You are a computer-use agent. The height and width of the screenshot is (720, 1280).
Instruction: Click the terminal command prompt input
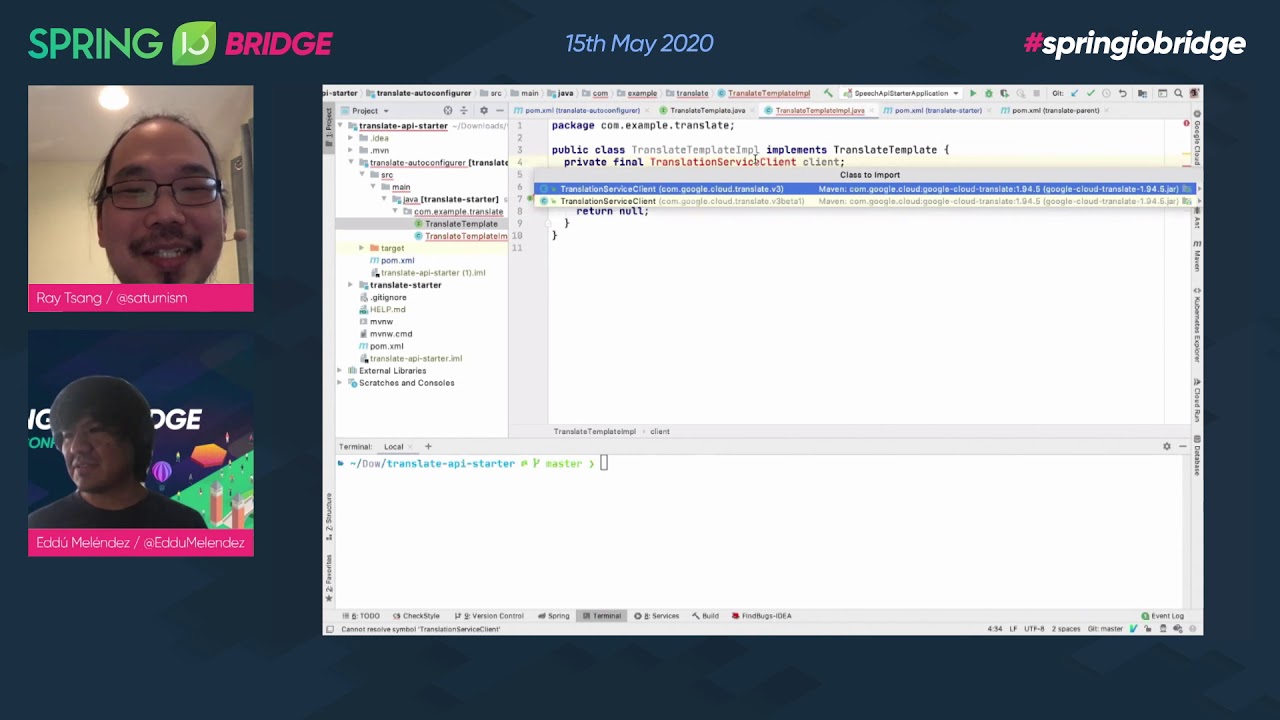pos(604,463)
